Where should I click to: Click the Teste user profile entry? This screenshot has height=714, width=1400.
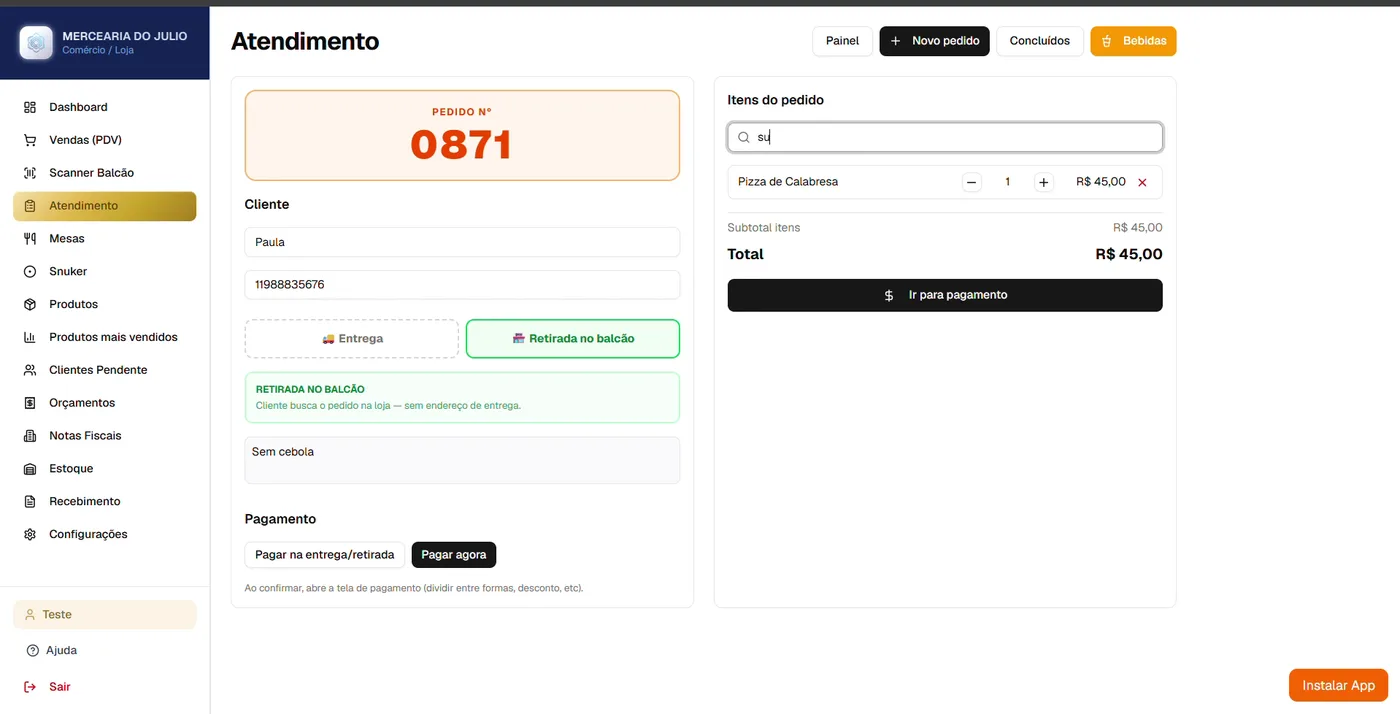coord(105,615)
